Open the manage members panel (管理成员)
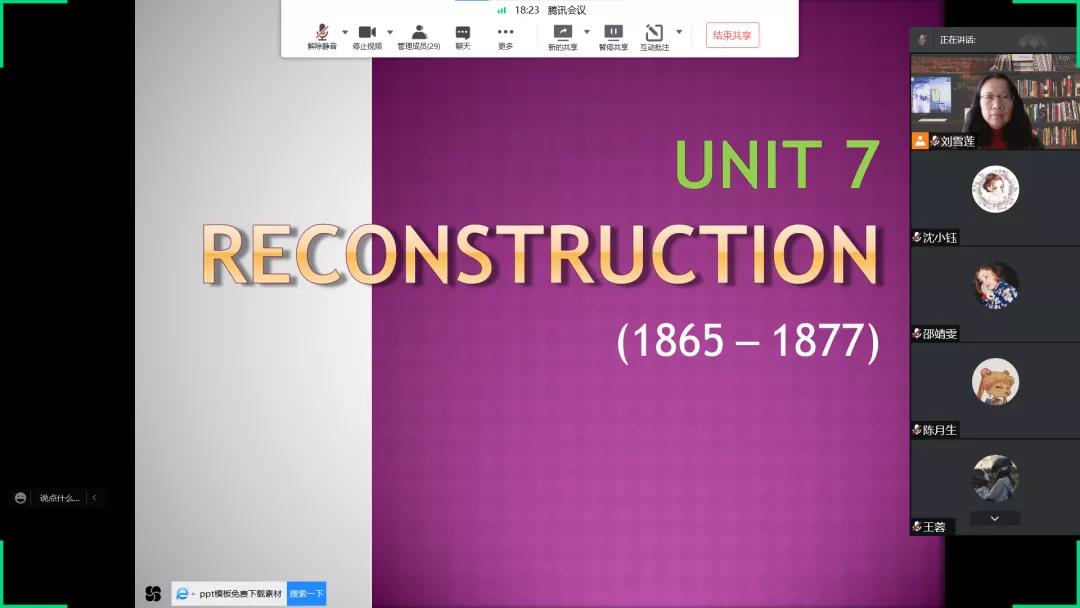 419,33
